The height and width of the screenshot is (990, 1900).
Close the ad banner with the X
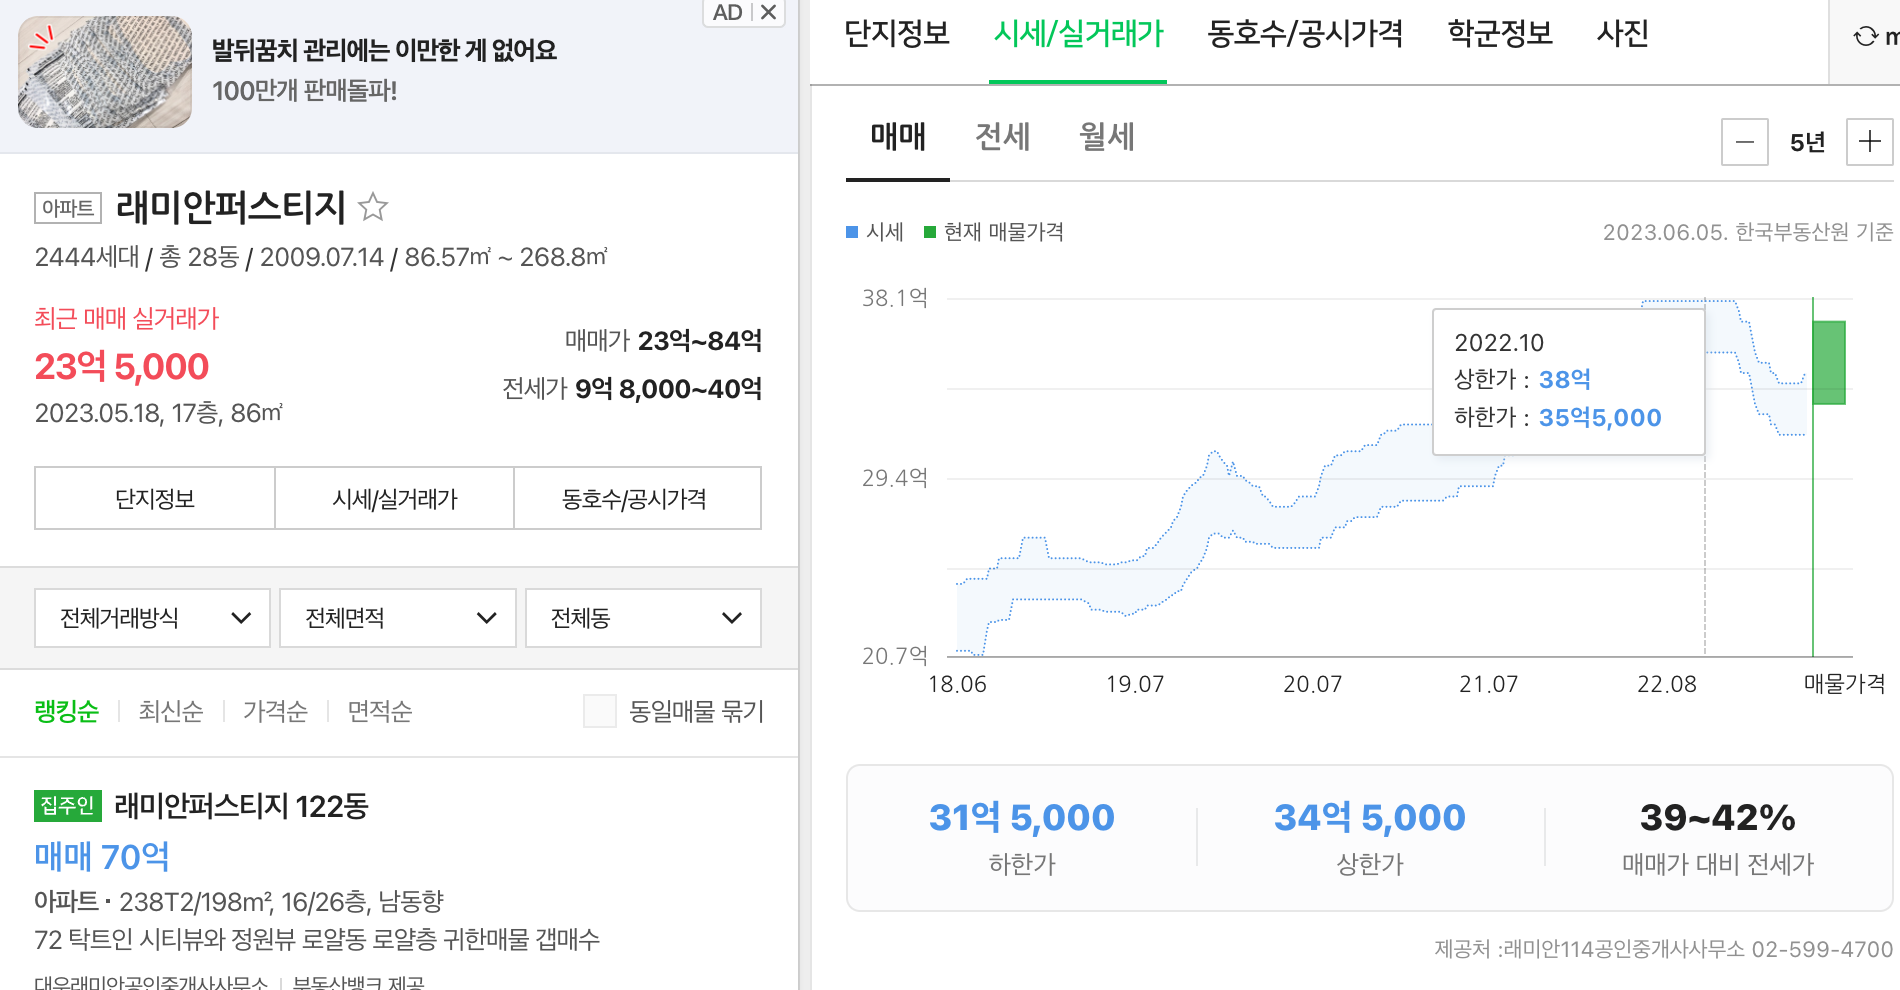click(x=768, y=12)
